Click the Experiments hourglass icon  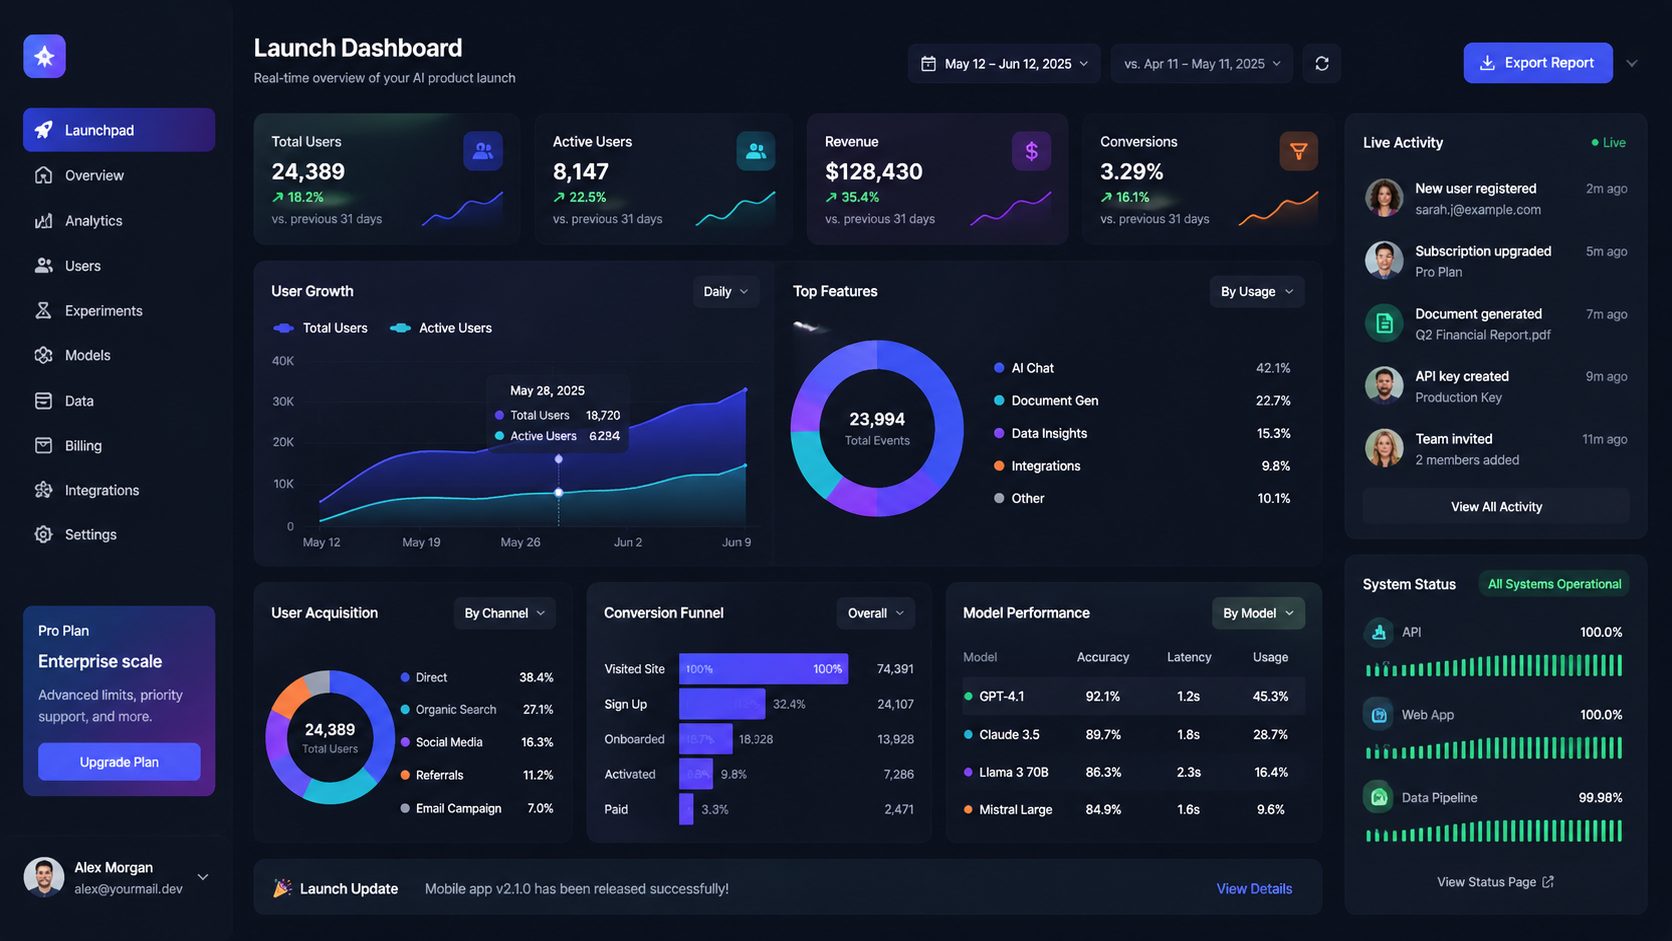pyautogui.click(x=43, y=311)
